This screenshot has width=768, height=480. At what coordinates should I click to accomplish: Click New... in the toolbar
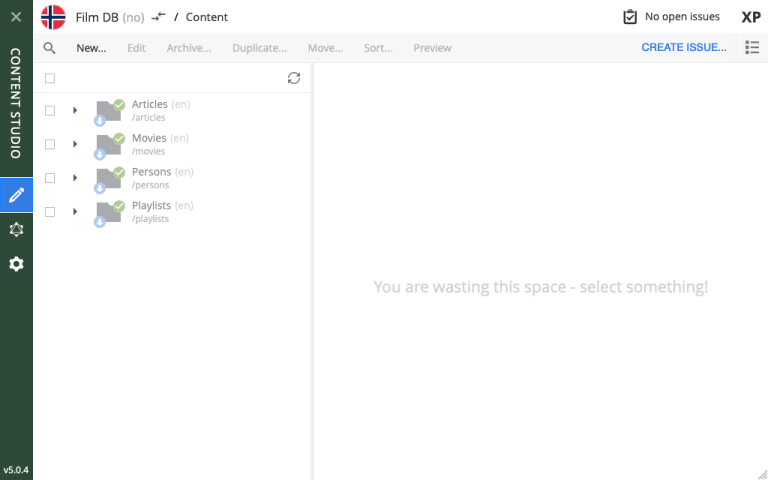tap(91, 48)
